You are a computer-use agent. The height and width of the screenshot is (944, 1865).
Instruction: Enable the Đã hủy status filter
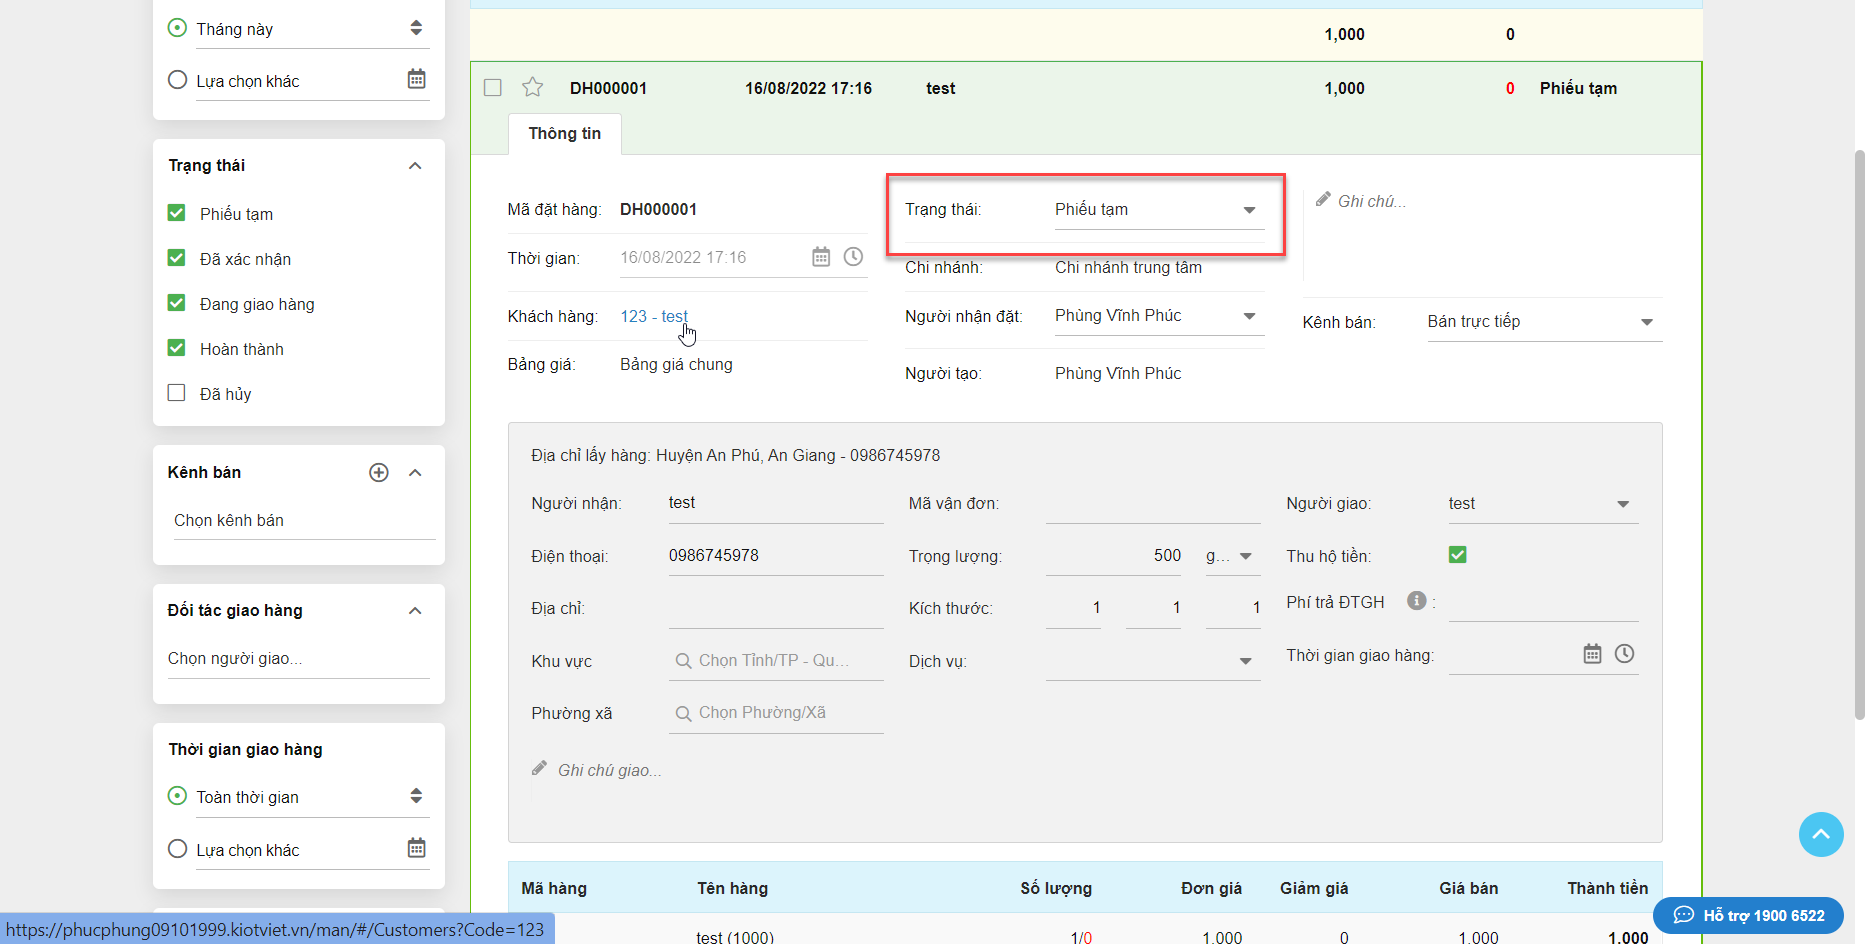click(177, 393)
